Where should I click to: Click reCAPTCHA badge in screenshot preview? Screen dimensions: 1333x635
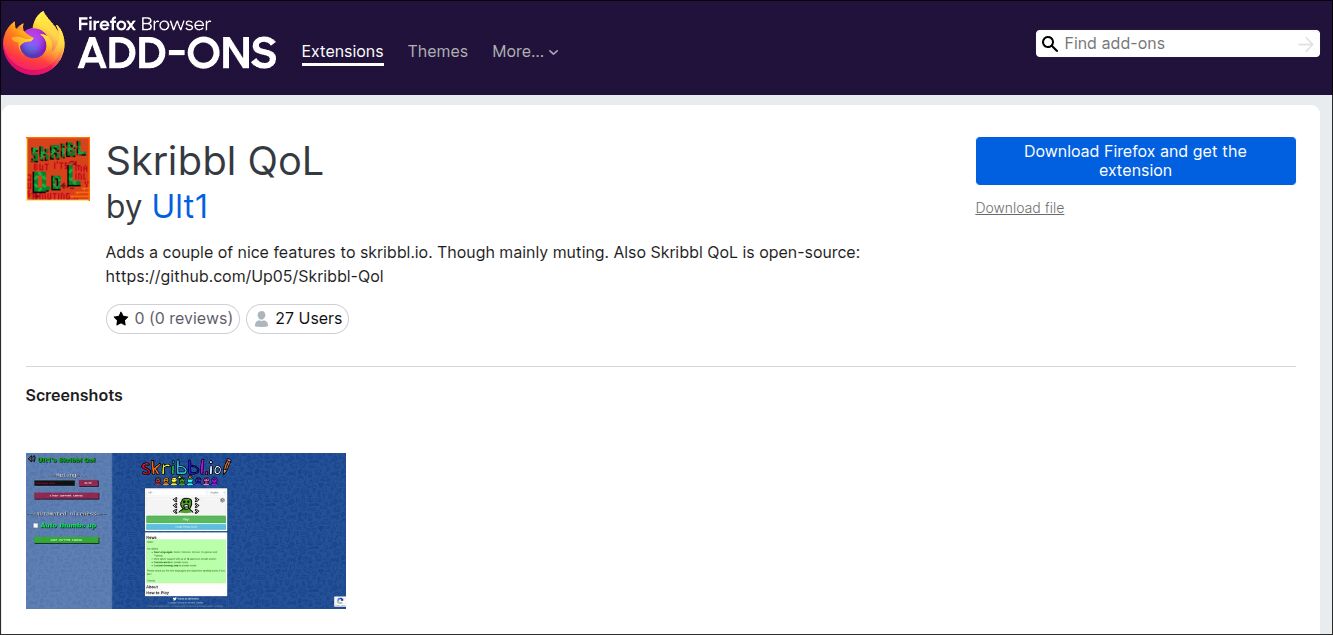pos(339,601)
